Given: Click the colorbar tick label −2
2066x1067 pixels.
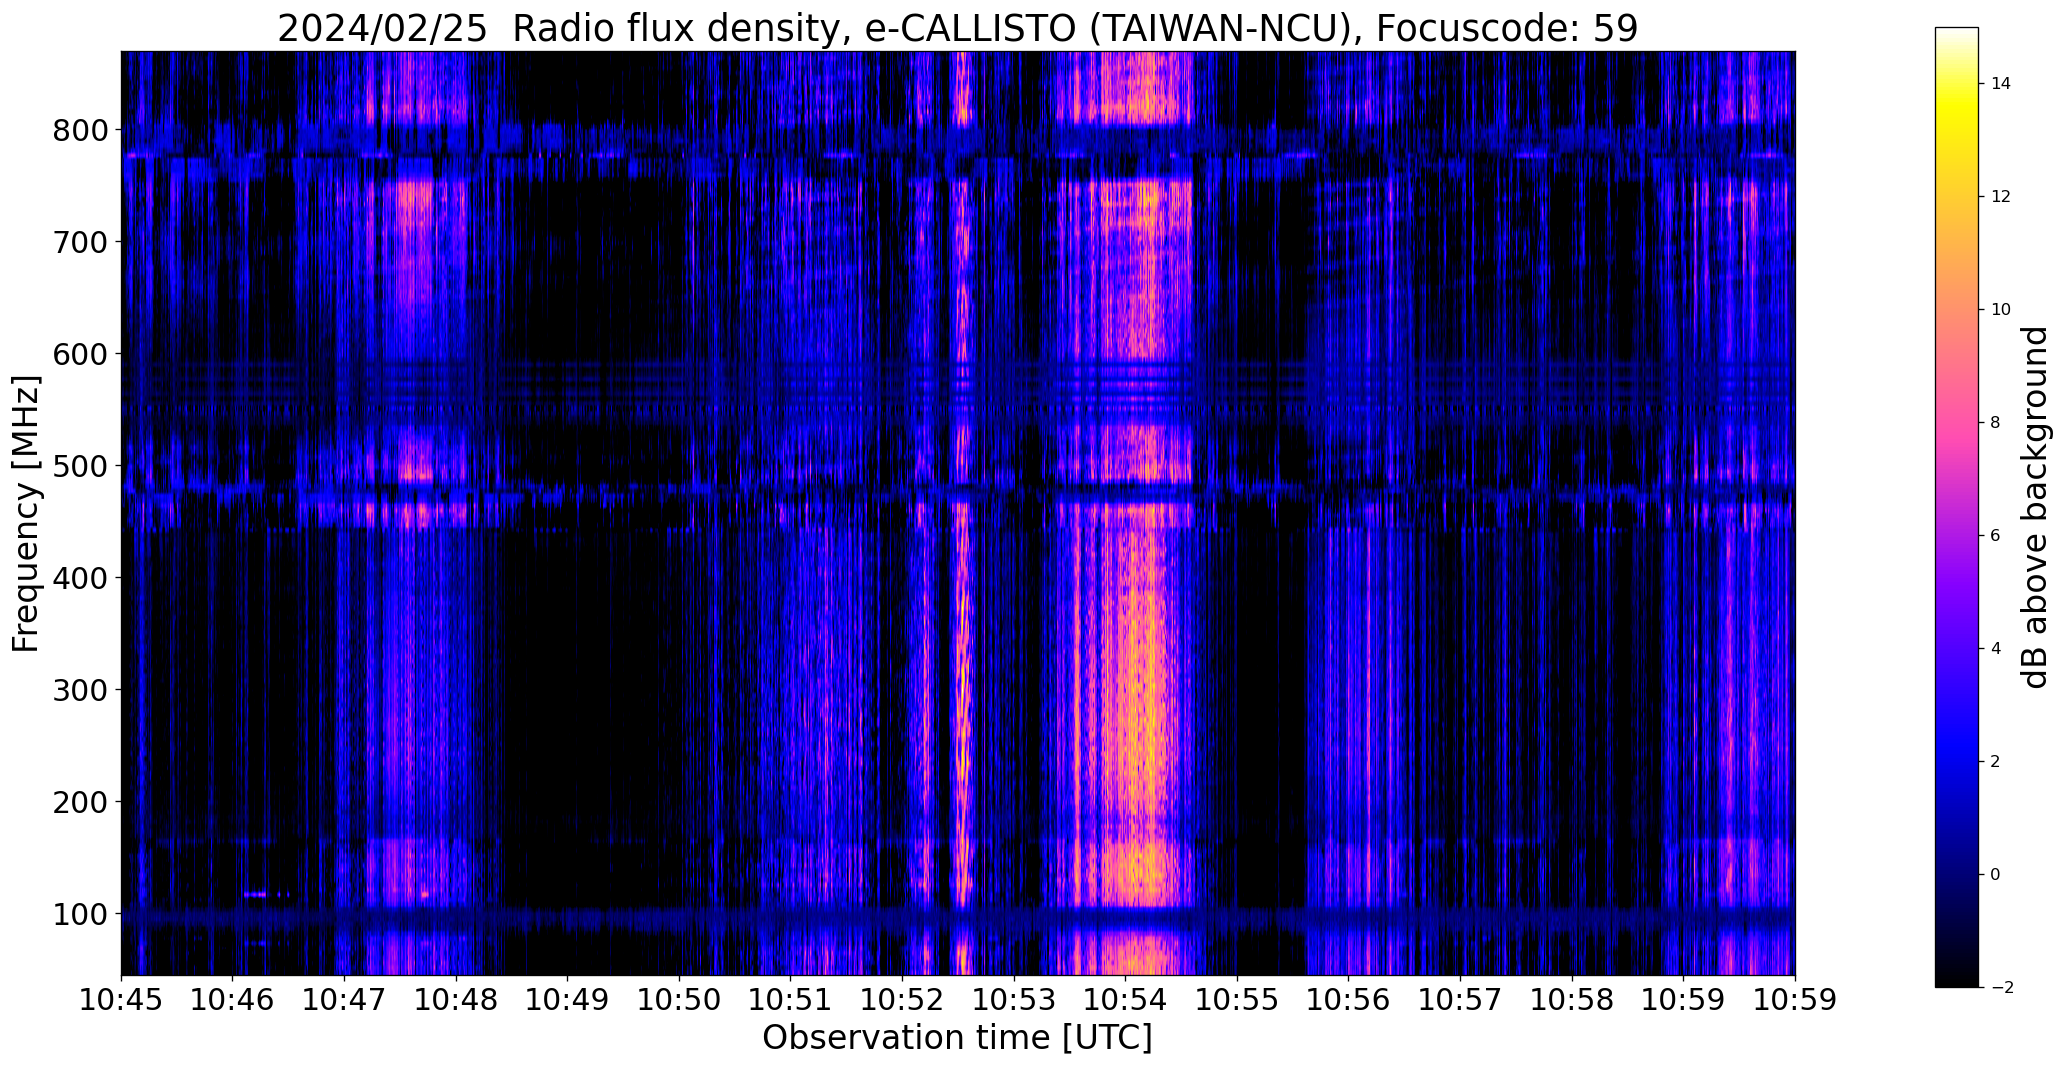Looking at the screenshot, I should coord(2001,988).
